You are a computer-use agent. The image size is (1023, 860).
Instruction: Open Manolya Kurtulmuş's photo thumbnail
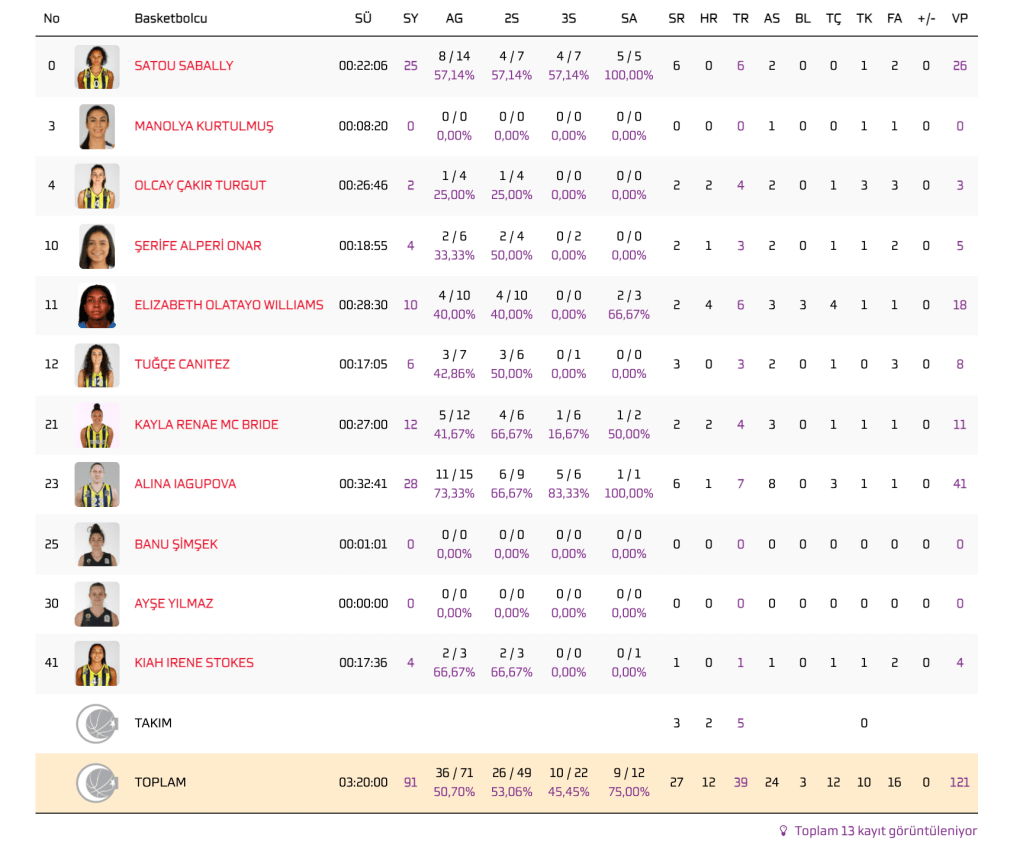[x=97, y=126]
